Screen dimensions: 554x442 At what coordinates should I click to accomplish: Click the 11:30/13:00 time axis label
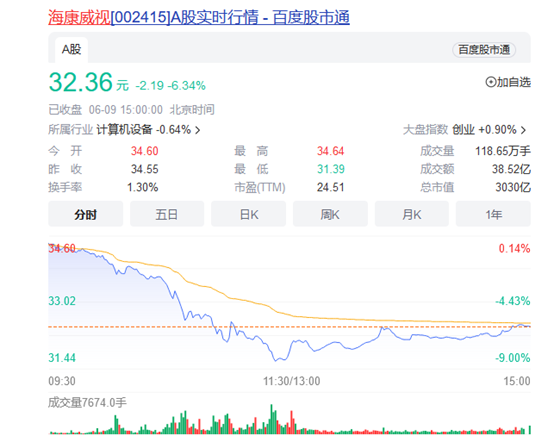coord(291,381)
